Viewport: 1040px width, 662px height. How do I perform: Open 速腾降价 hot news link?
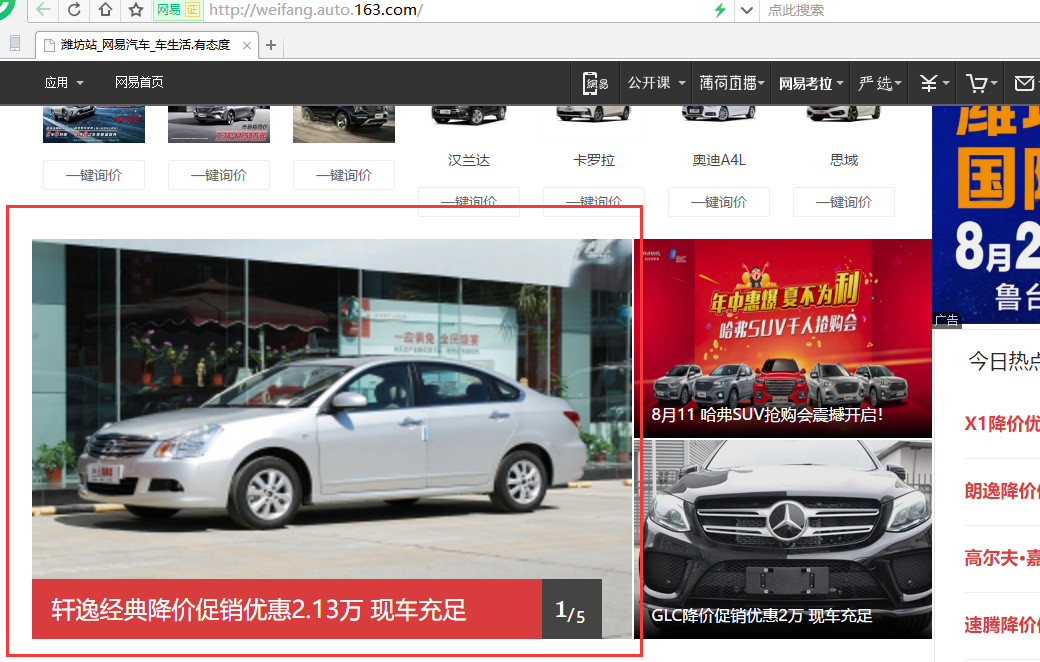click(x=1002, y=625)
